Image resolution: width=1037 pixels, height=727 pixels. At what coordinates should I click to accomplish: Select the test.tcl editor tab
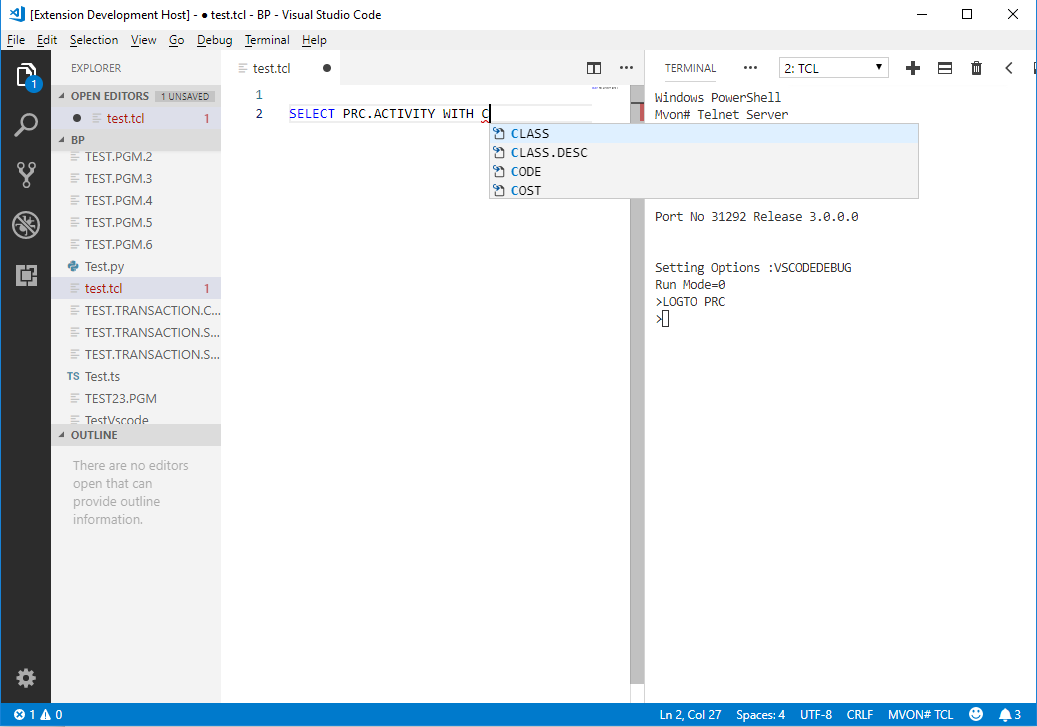pos(281,68)
